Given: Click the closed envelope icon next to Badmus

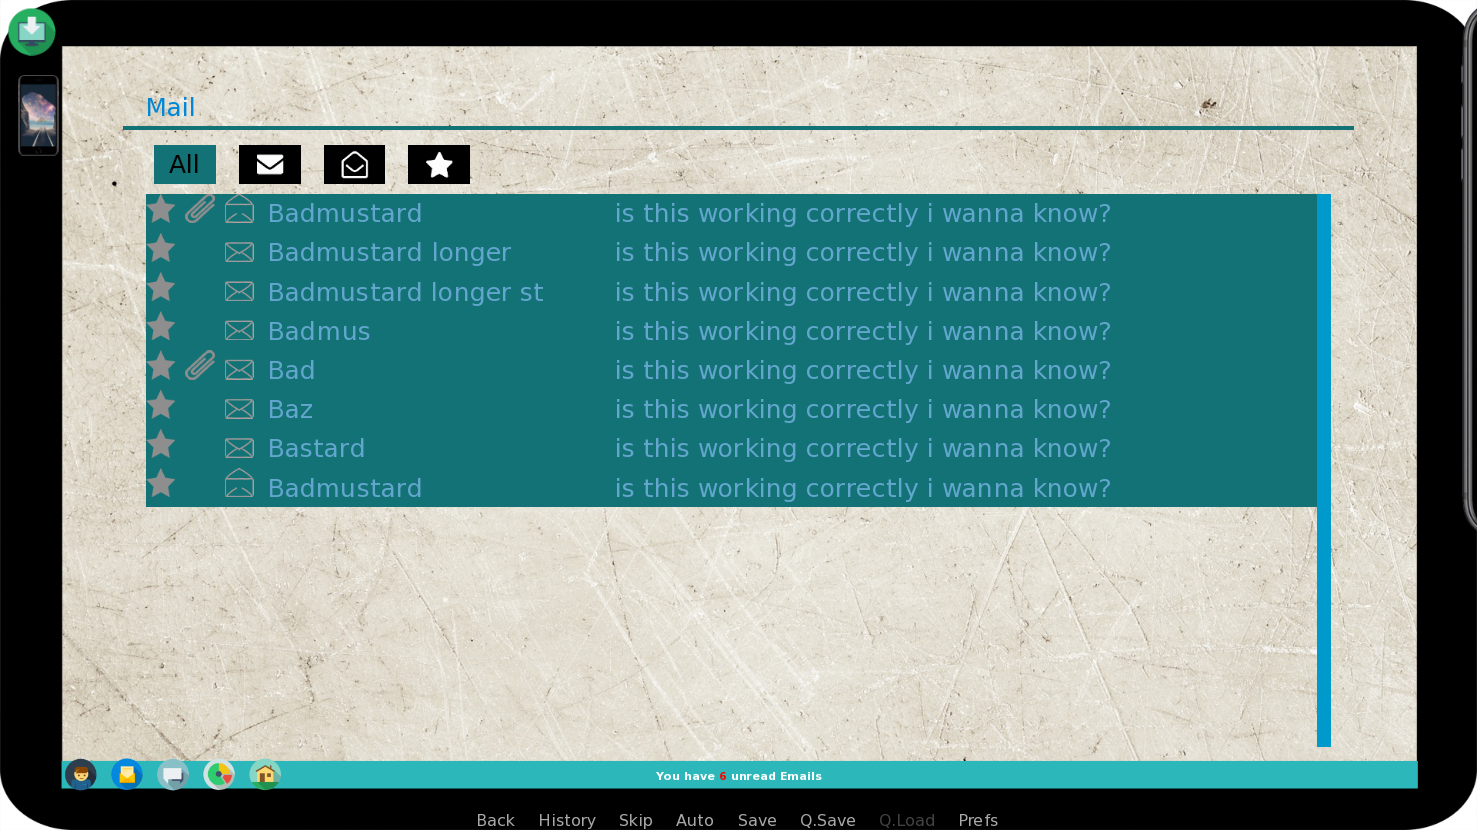Looking at the screenshot, I should pos(239,330).
